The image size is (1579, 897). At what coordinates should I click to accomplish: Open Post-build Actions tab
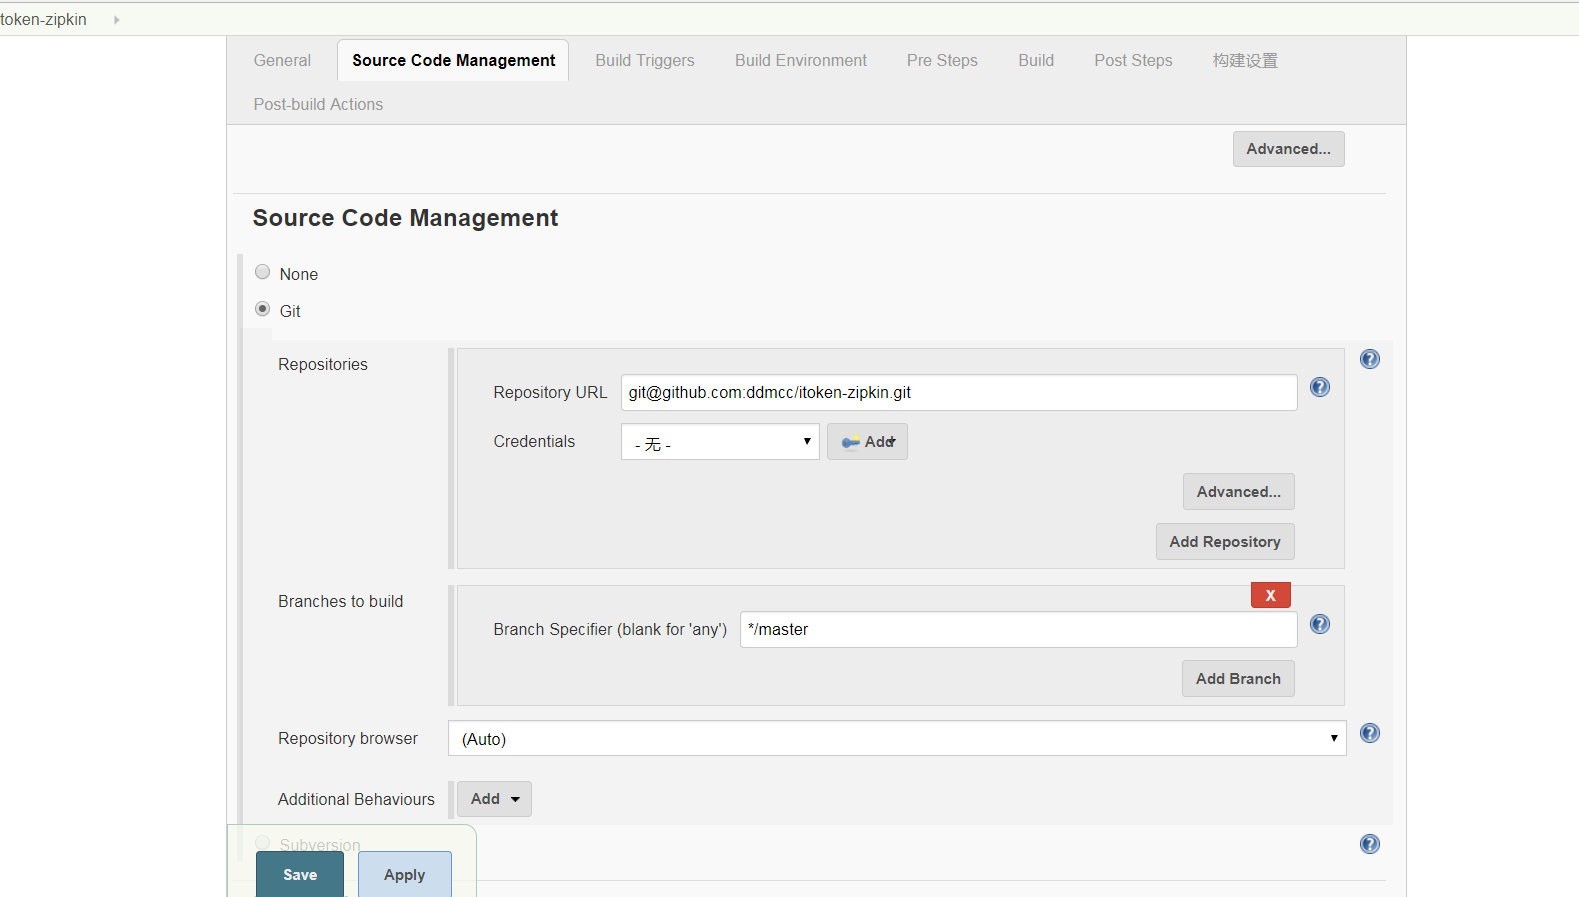click(x=318, y=104)
